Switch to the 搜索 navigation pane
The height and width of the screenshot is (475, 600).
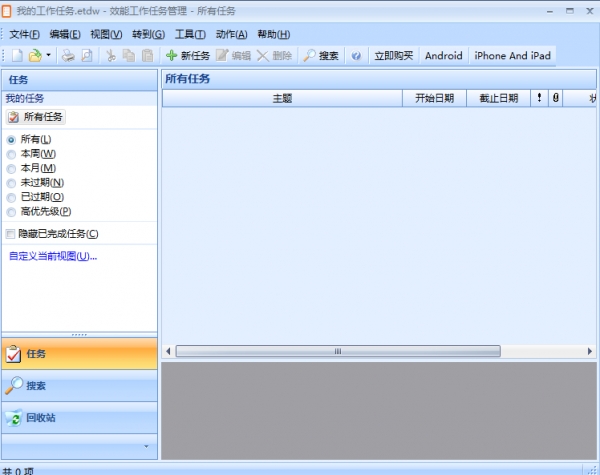tap(80, 386)
